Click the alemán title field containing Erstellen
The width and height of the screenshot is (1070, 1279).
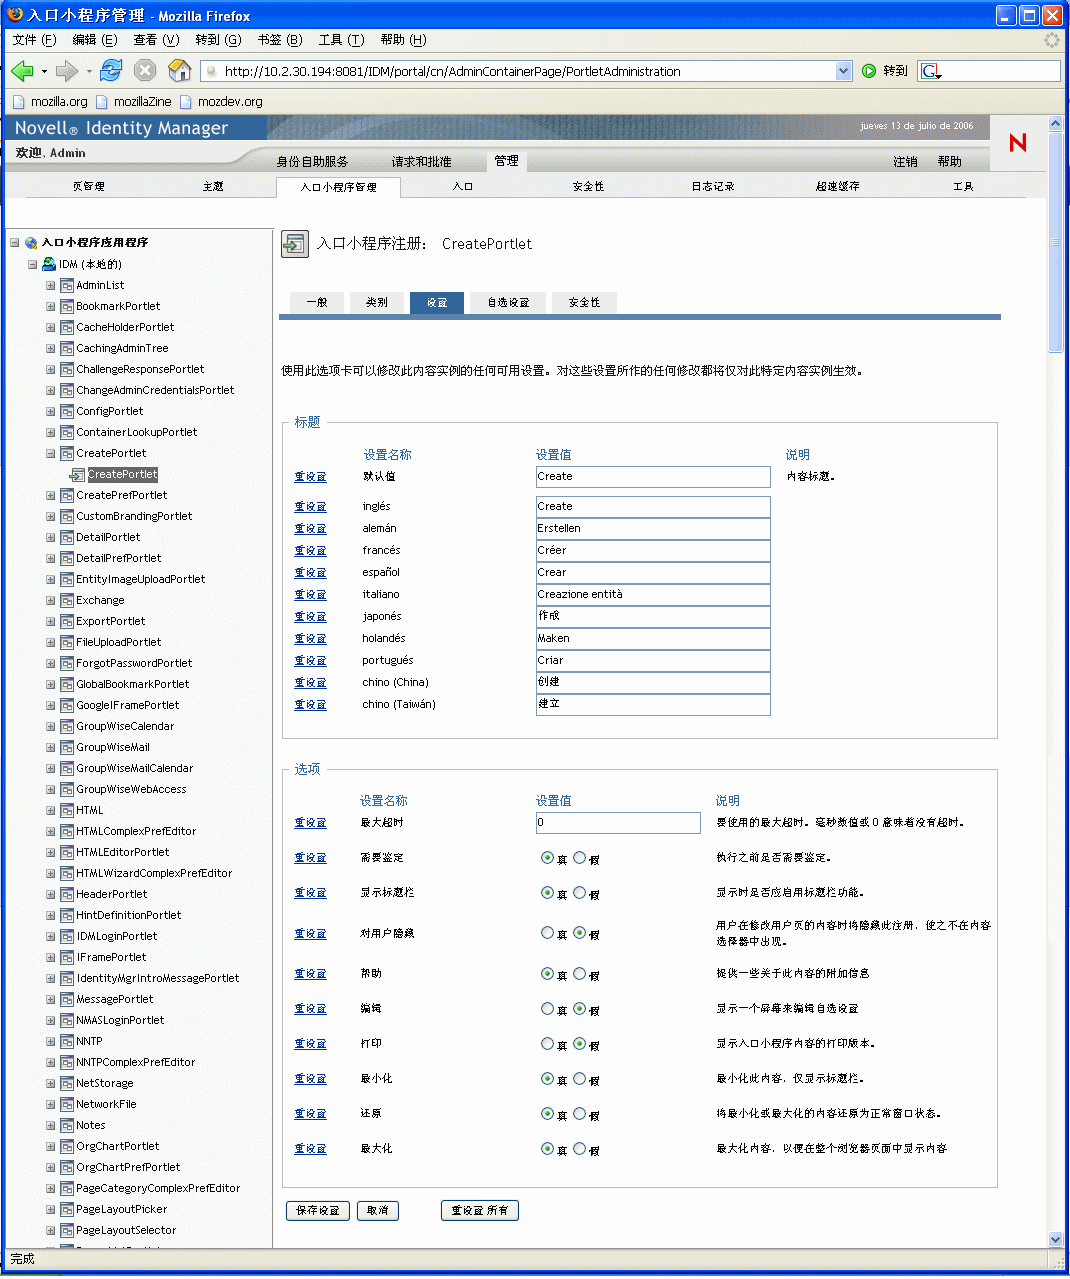(x=653, y=529)
